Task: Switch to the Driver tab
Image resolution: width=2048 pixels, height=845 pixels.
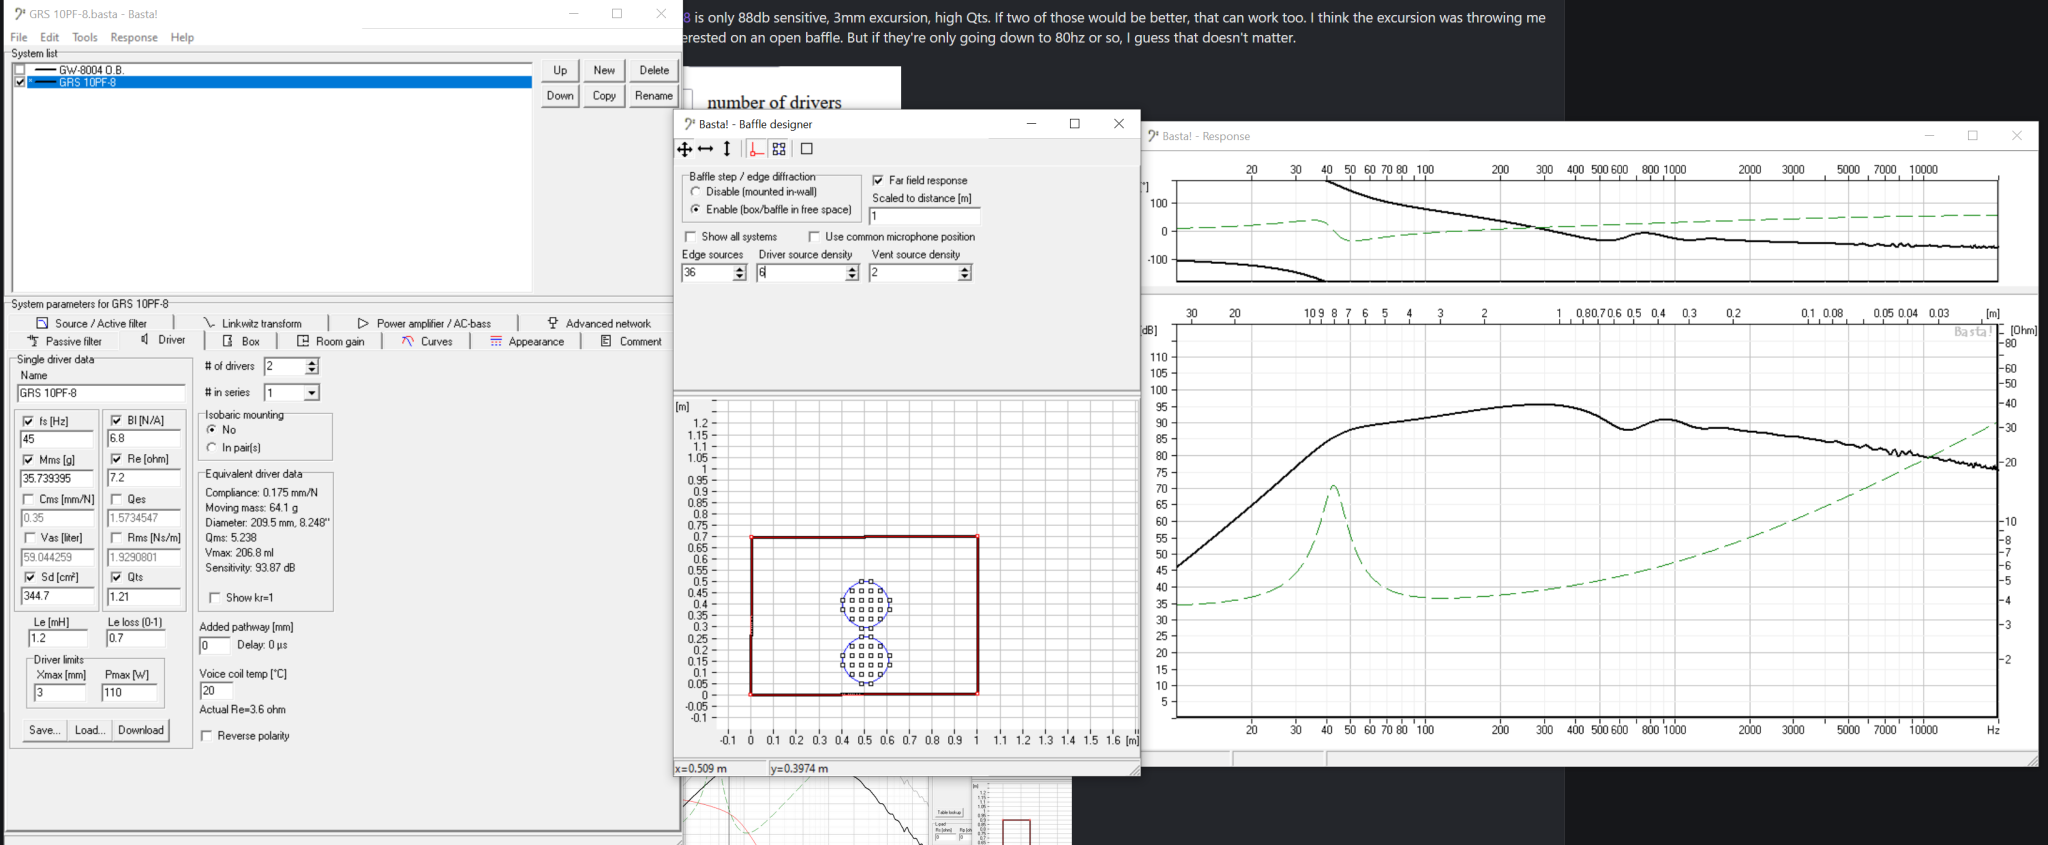Action: coord(163,340)
